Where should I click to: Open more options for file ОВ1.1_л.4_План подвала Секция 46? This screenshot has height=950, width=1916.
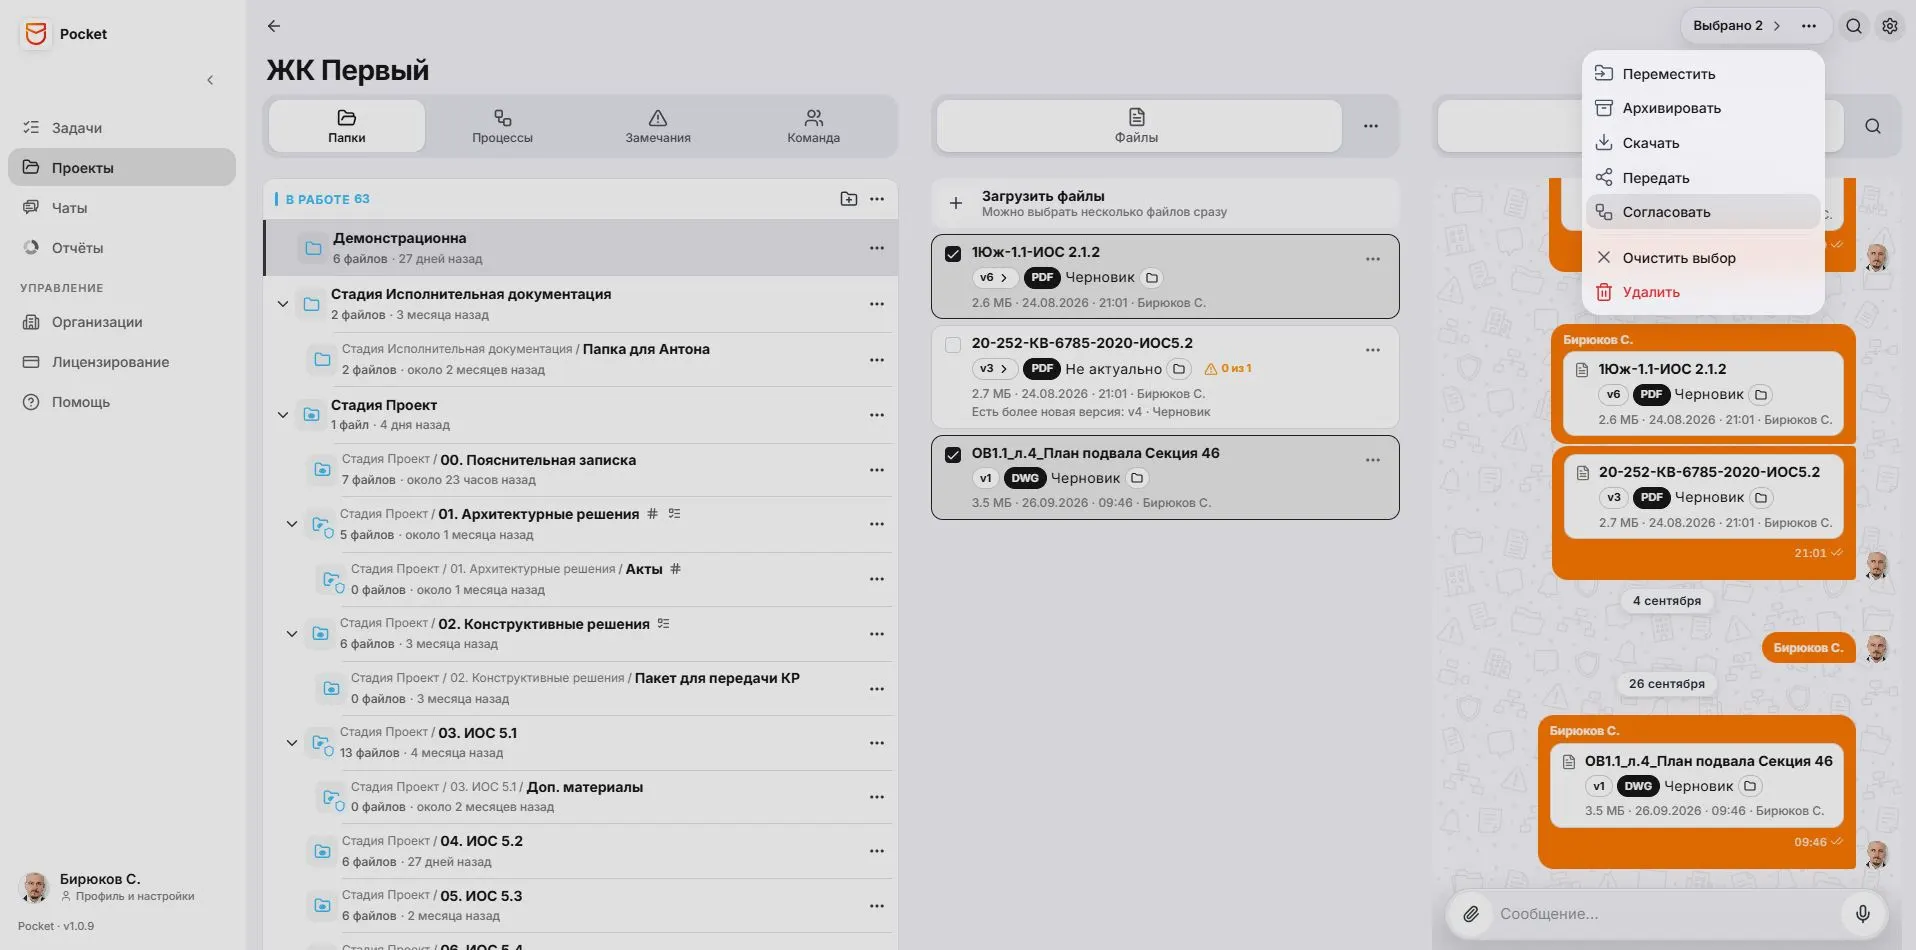1373,460
